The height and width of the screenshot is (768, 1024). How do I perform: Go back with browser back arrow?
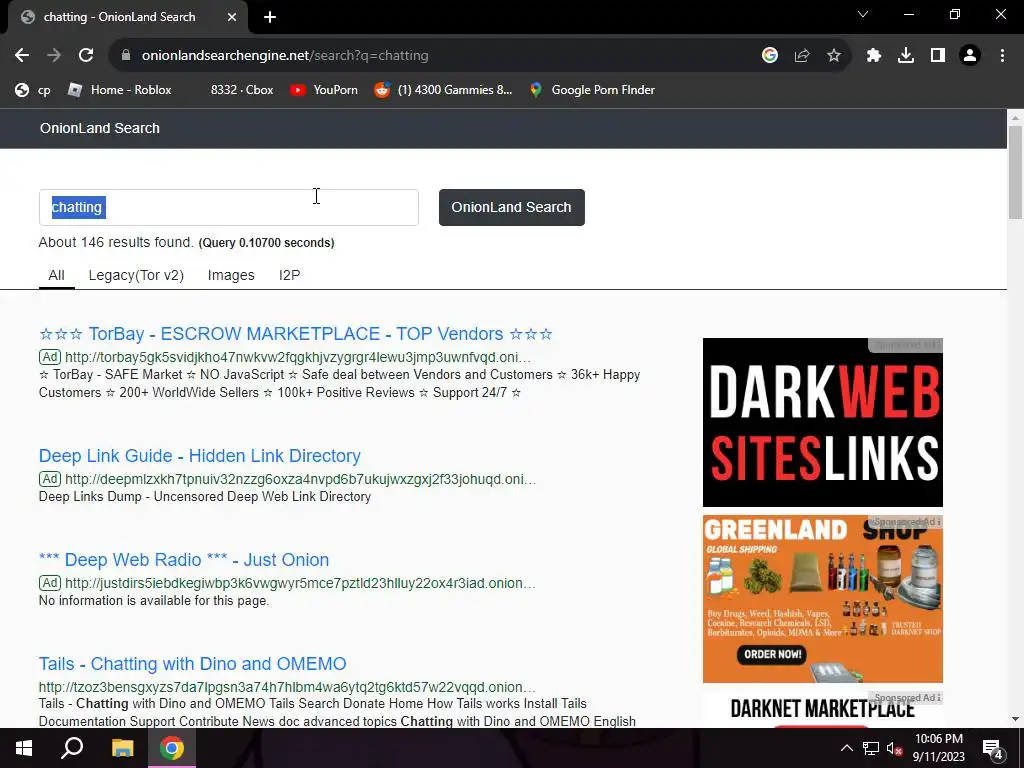(22, 56)
